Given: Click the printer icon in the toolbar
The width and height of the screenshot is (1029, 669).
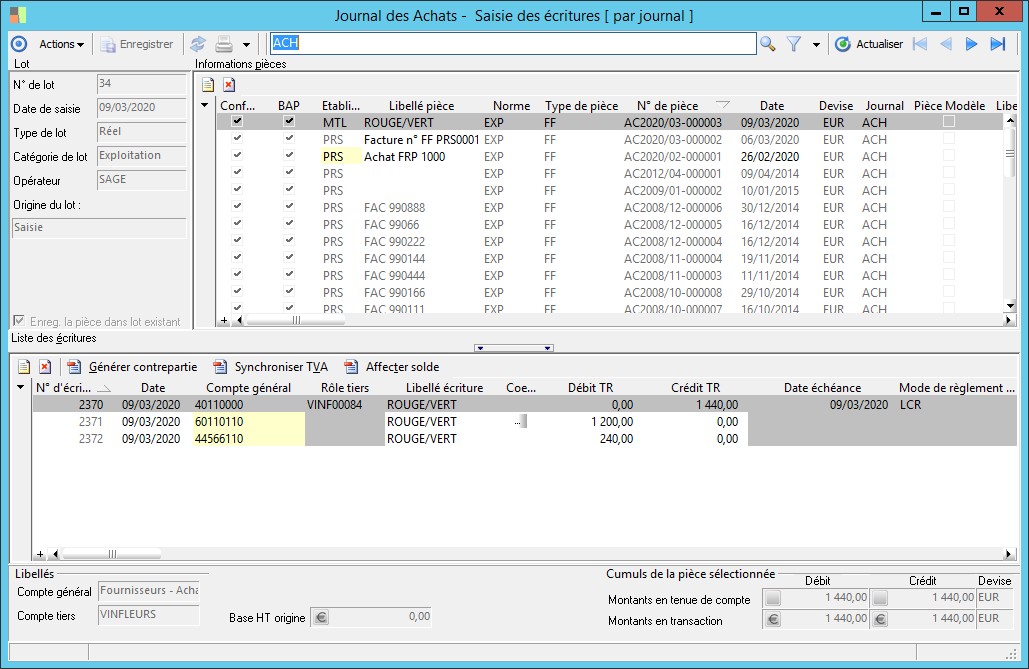Looking at the screenshot, I should [224, 44].
